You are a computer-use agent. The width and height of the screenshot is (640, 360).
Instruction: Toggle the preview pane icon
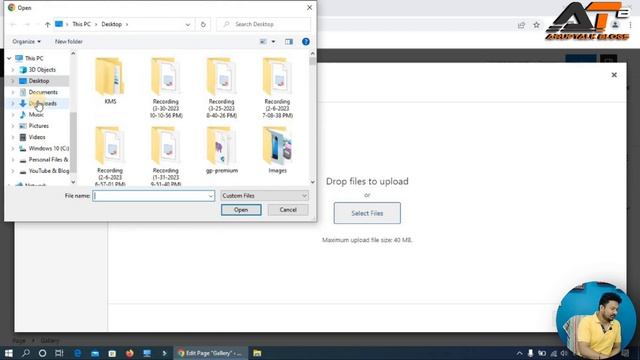(x=289, y=42)
